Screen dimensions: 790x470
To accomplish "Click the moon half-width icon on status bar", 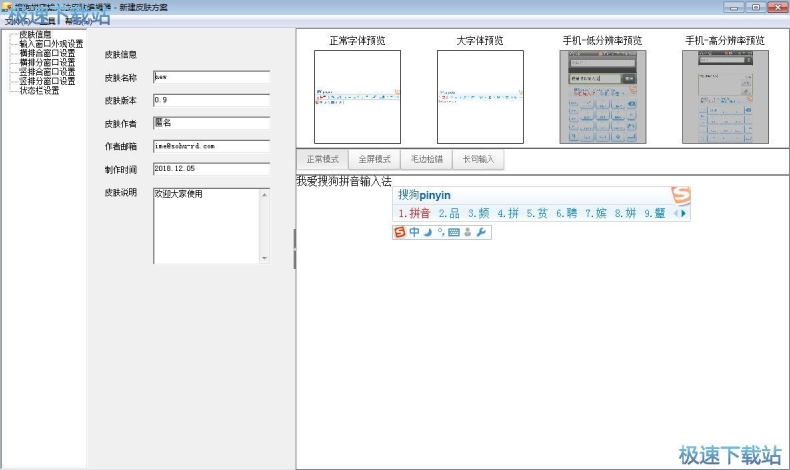I will [x=427, y=232].
